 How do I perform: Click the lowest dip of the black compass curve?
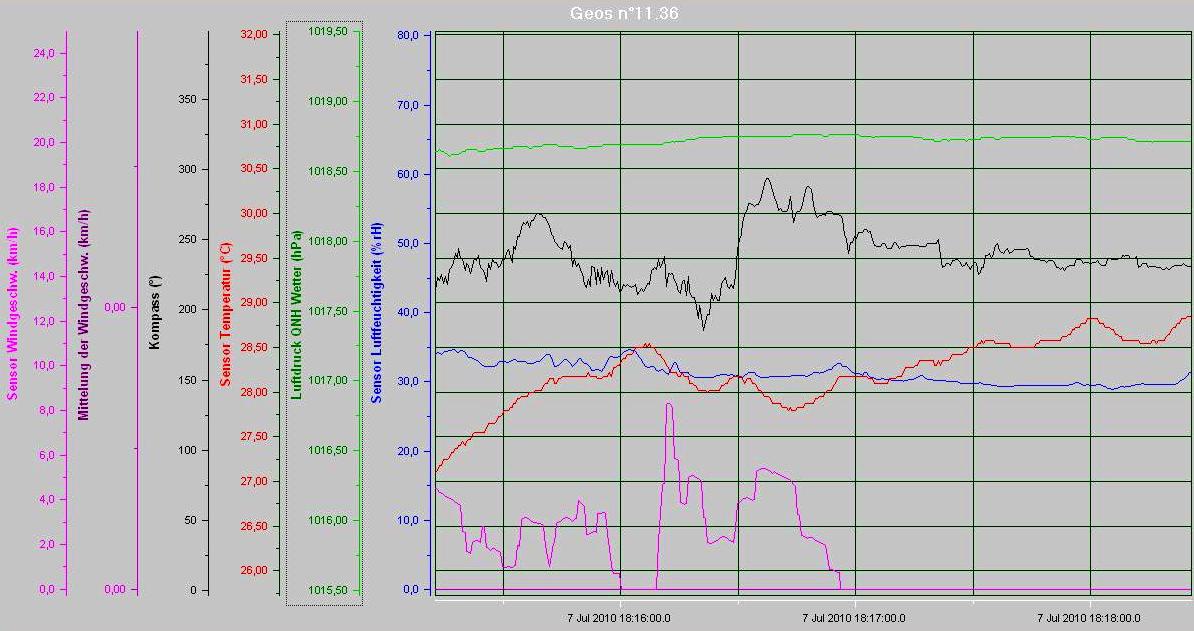click(703, 328)
